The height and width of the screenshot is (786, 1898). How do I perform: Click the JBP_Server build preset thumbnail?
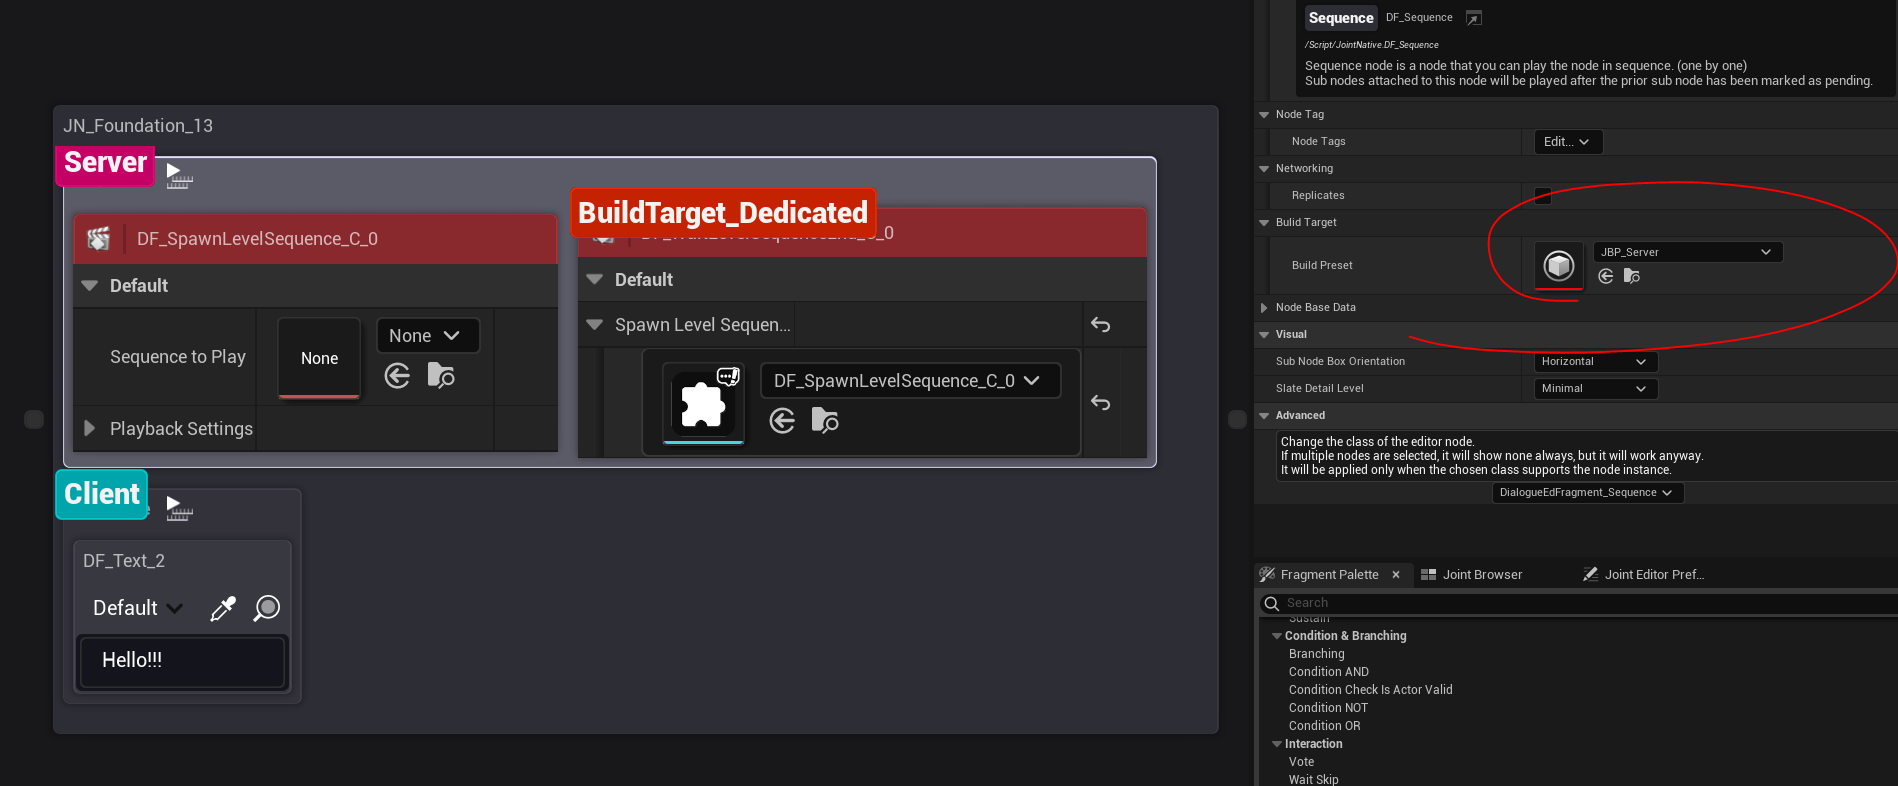click(x=1559, y=265)
